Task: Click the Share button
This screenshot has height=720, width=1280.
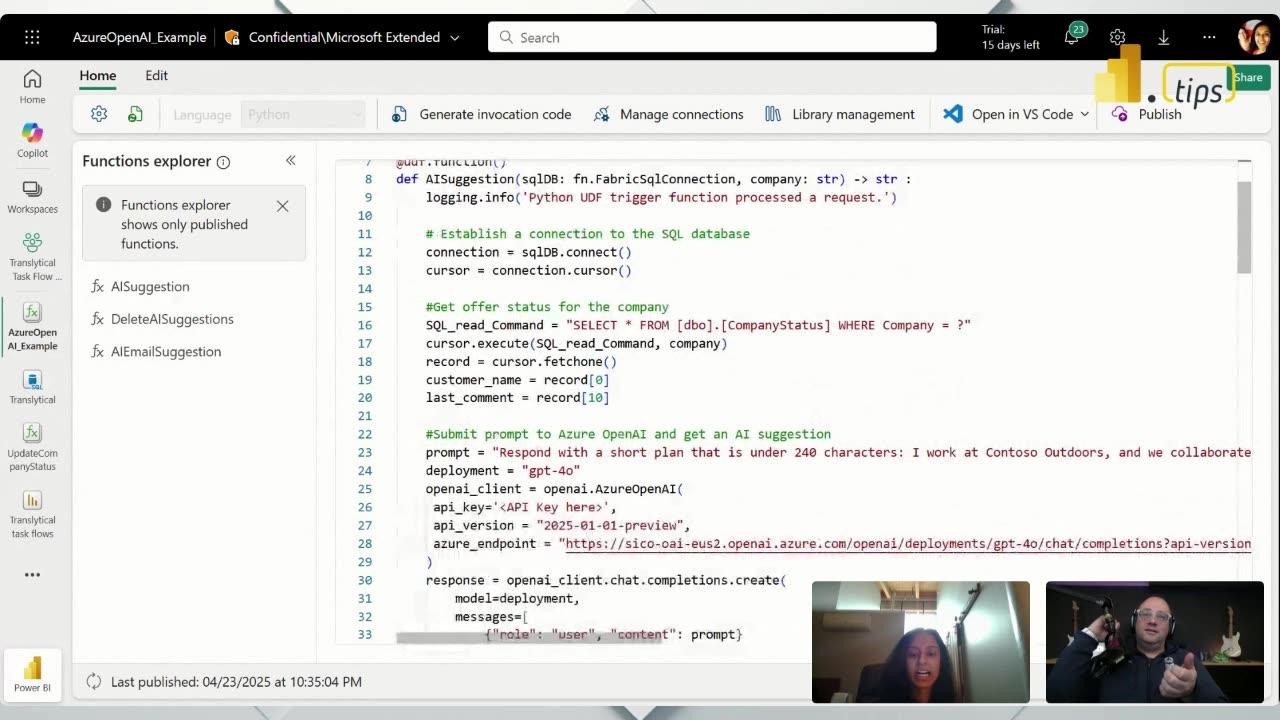Action: click(x=1248, y=77)
